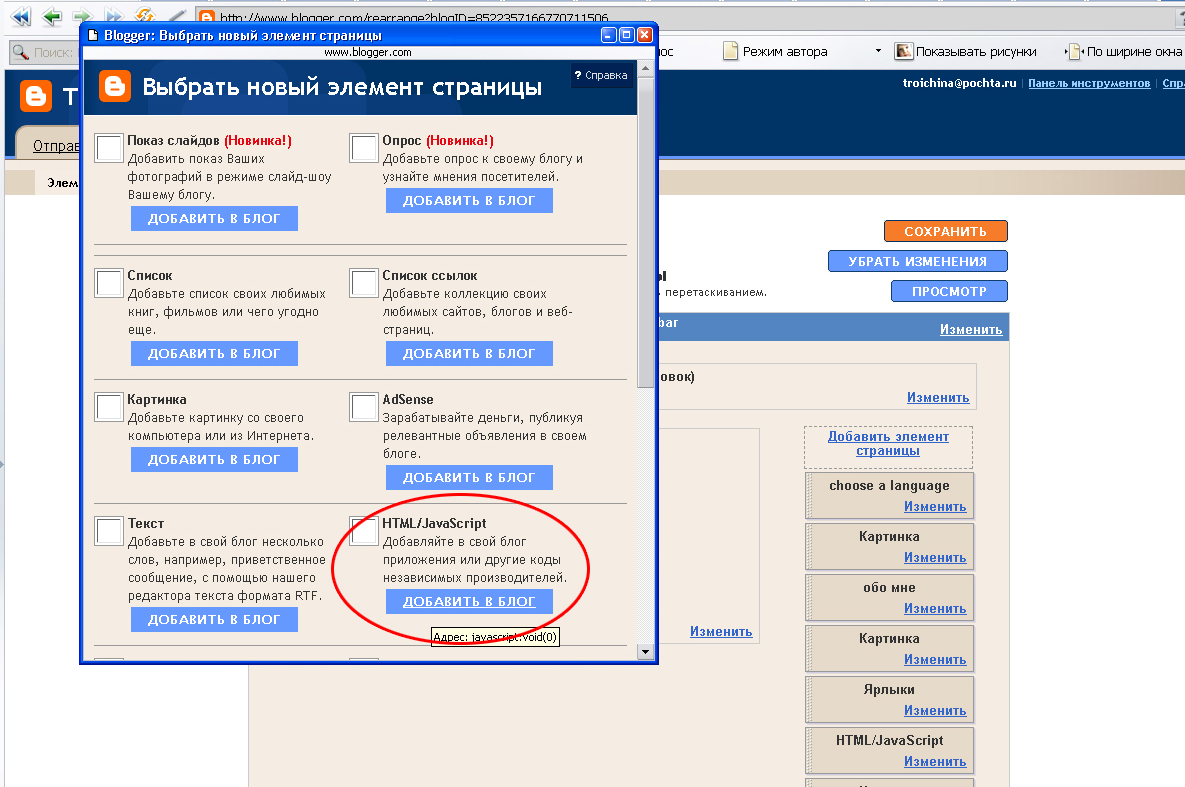Screen dimensions: 1185x787
Task: Go back with the green arrow icon
Action: click(51, 16)
